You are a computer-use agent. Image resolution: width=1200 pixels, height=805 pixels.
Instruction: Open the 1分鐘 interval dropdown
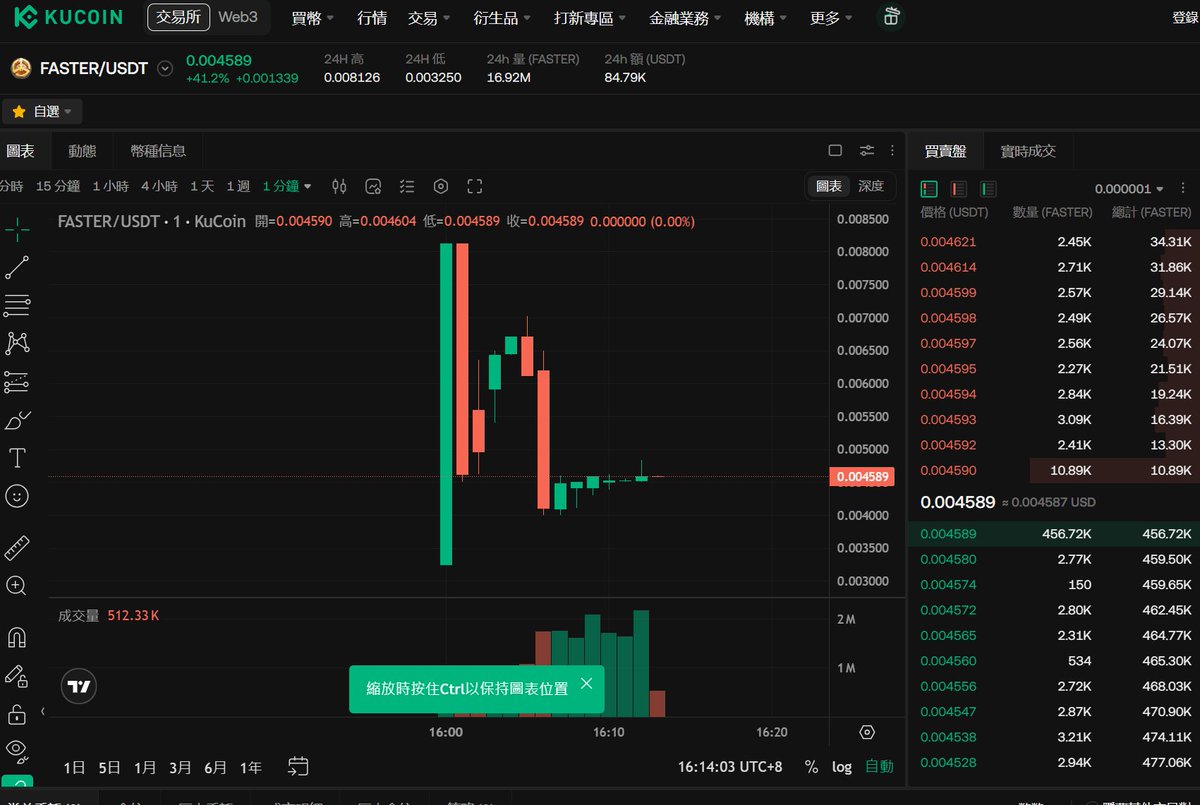pyautogui.click(x=287, y=186)
